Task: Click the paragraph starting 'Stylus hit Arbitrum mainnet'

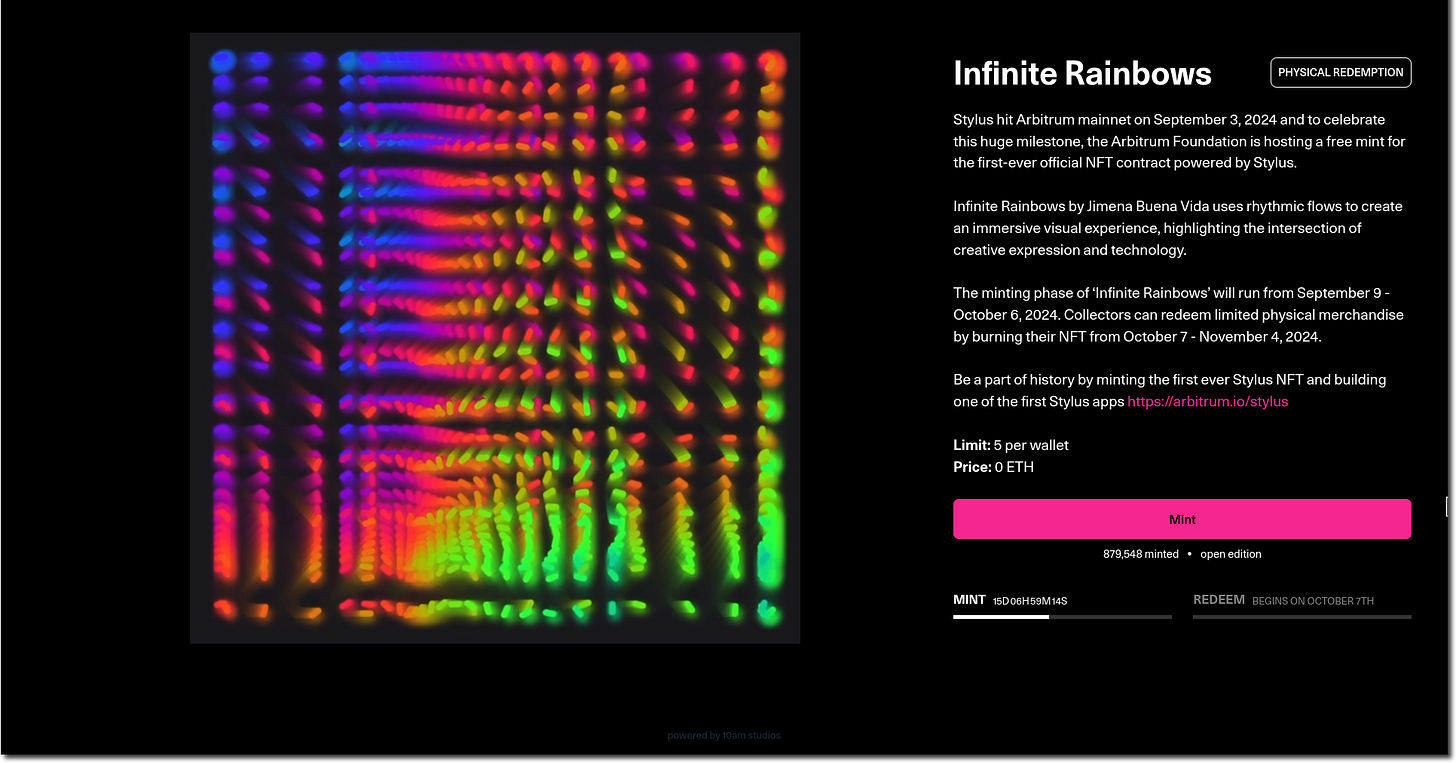Action: (x=1180, y=141)
